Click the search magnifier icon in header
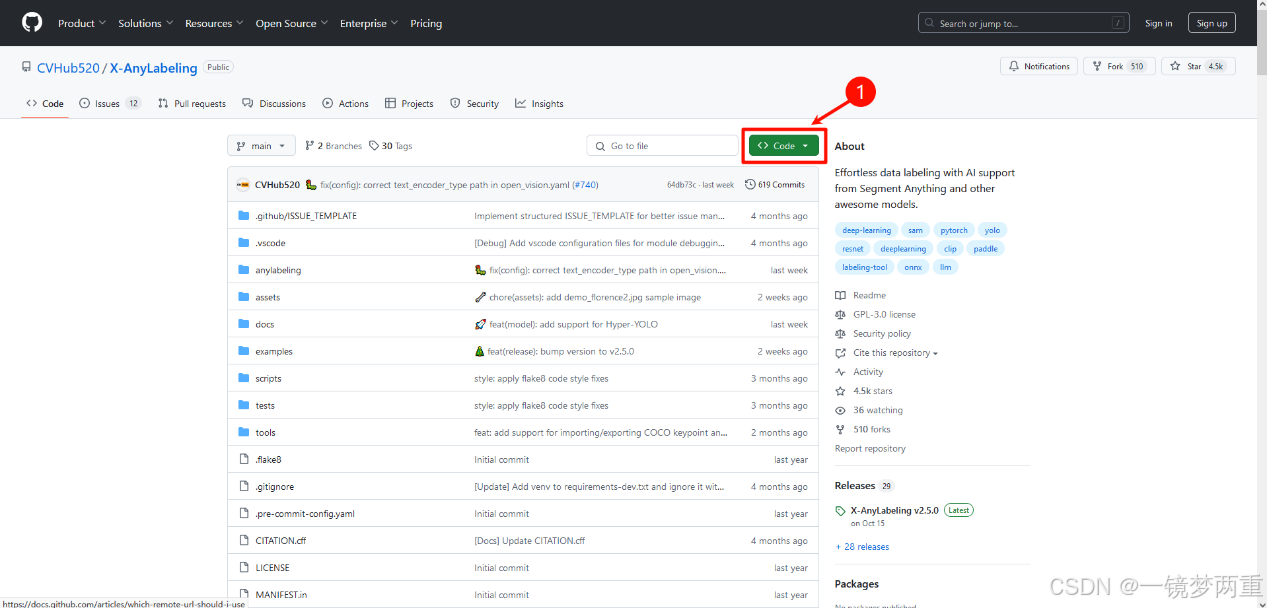The image size is (1267, 608). (x=931, y=23)
